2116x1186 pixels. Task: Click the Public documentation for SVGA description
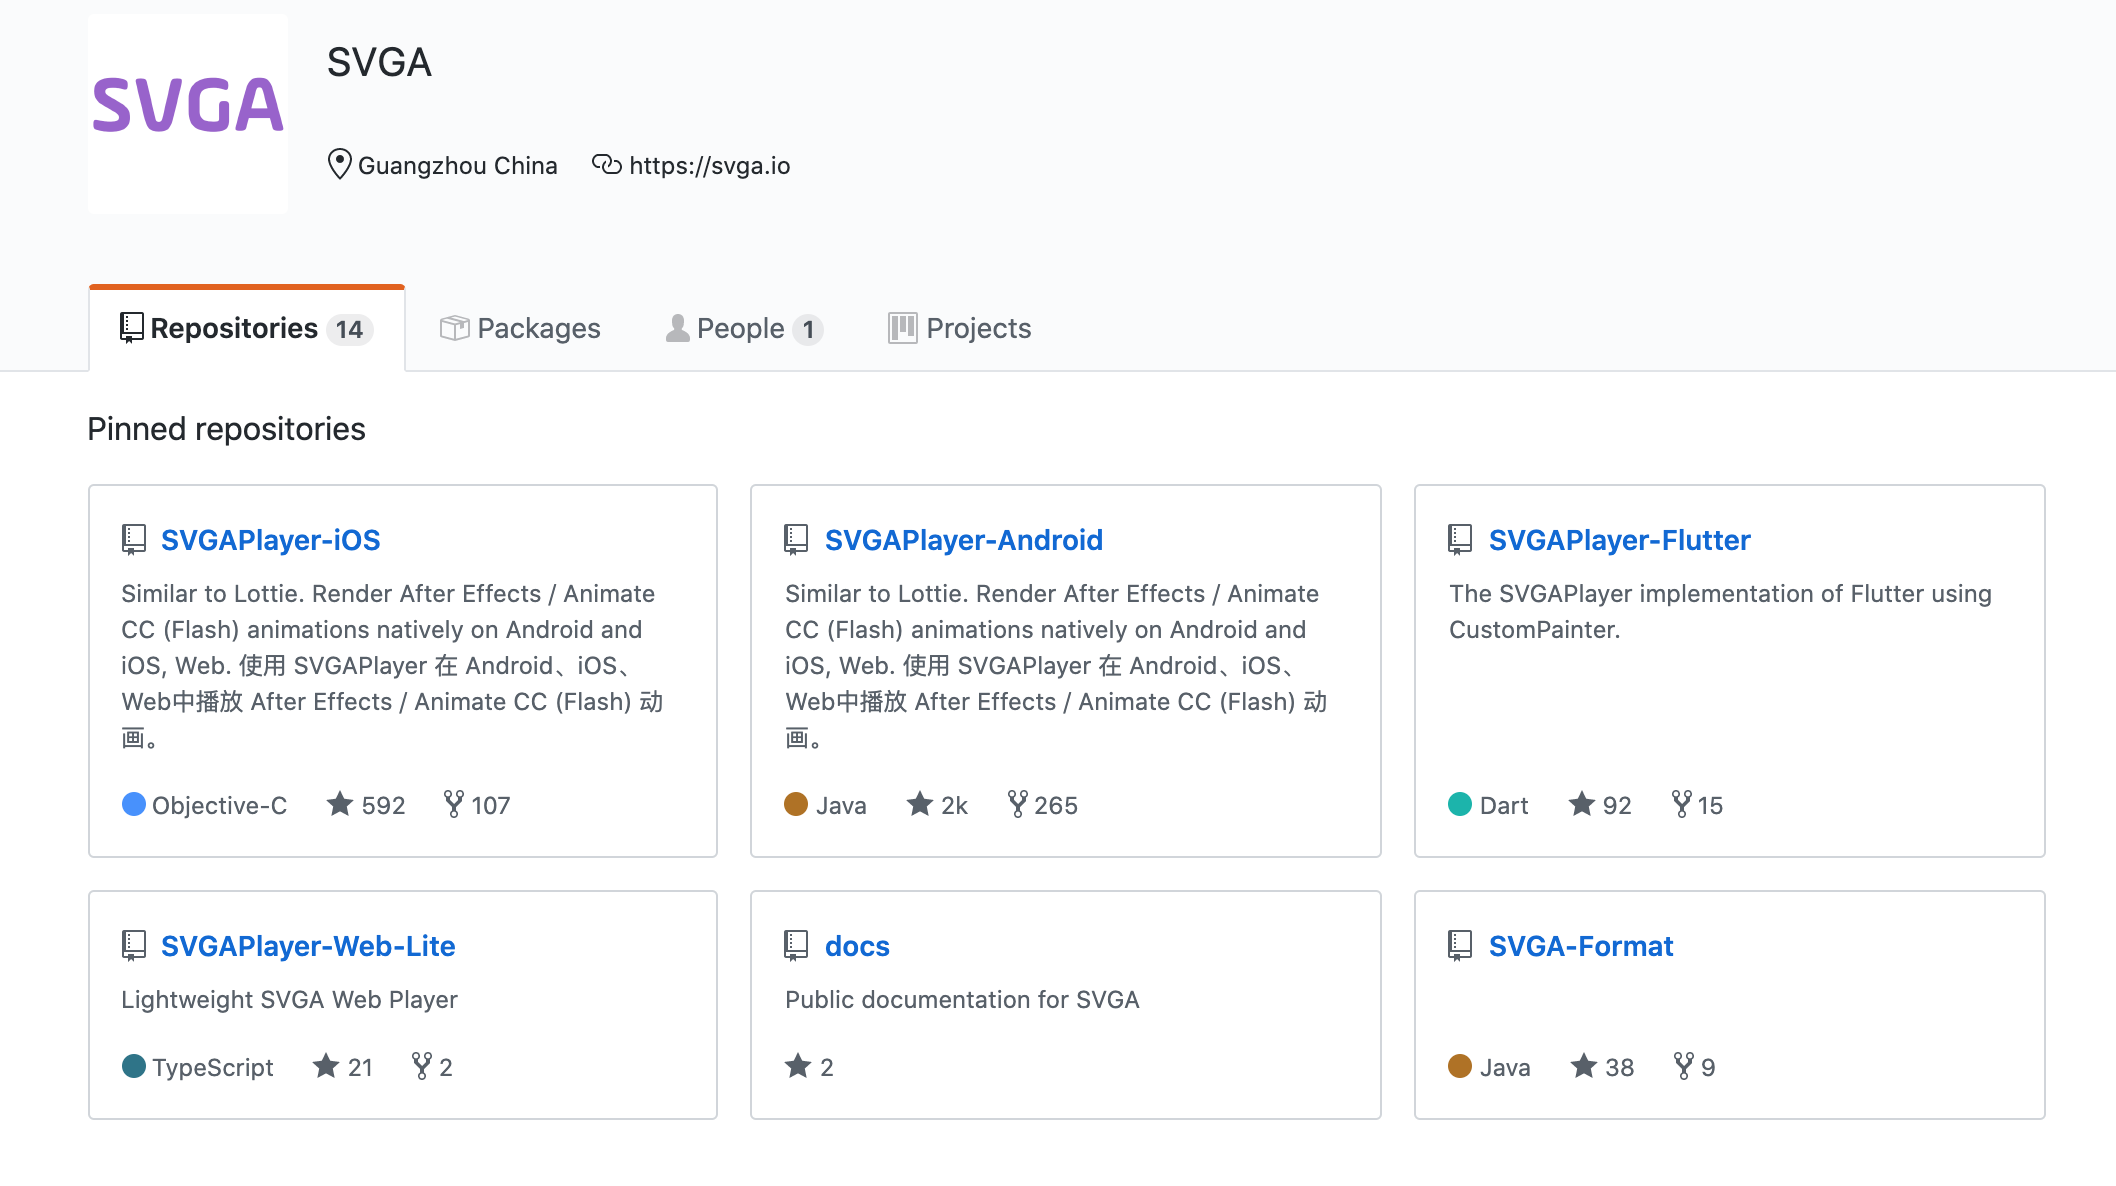[962, 1000]
